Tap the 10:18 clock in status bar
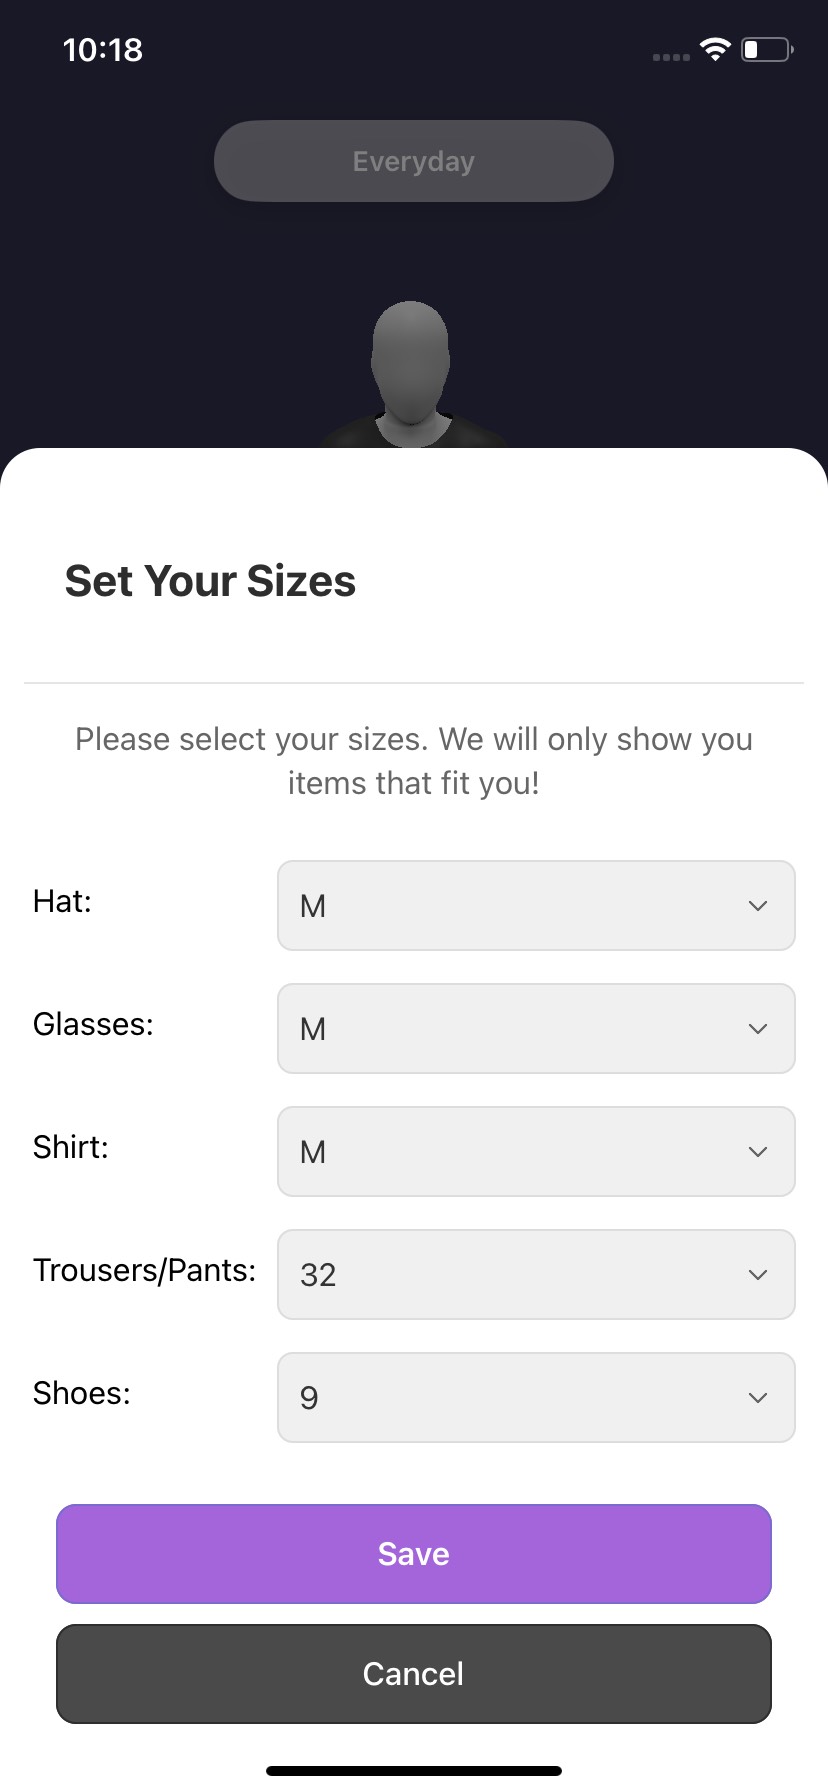This screenshot has width=828, height=1792. 103,50
